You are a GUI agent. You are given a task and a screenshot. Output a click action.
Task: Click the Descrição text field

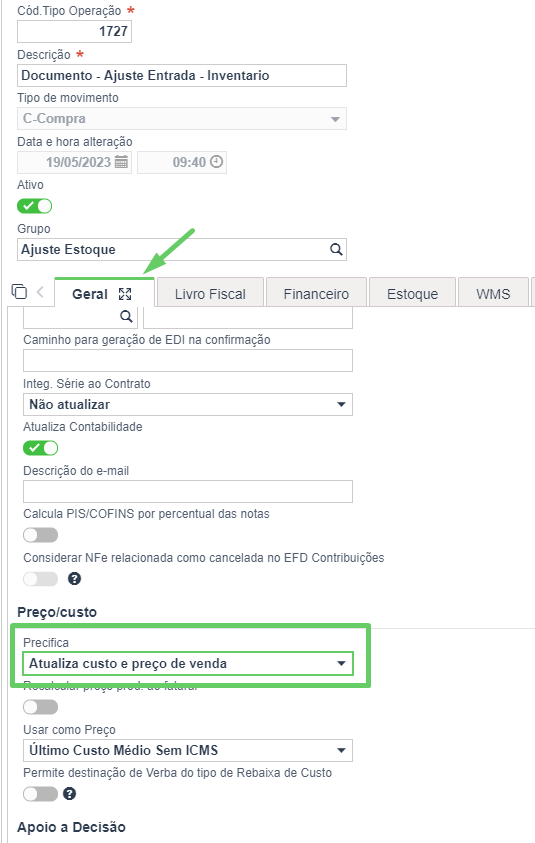[x=182, y=75]
